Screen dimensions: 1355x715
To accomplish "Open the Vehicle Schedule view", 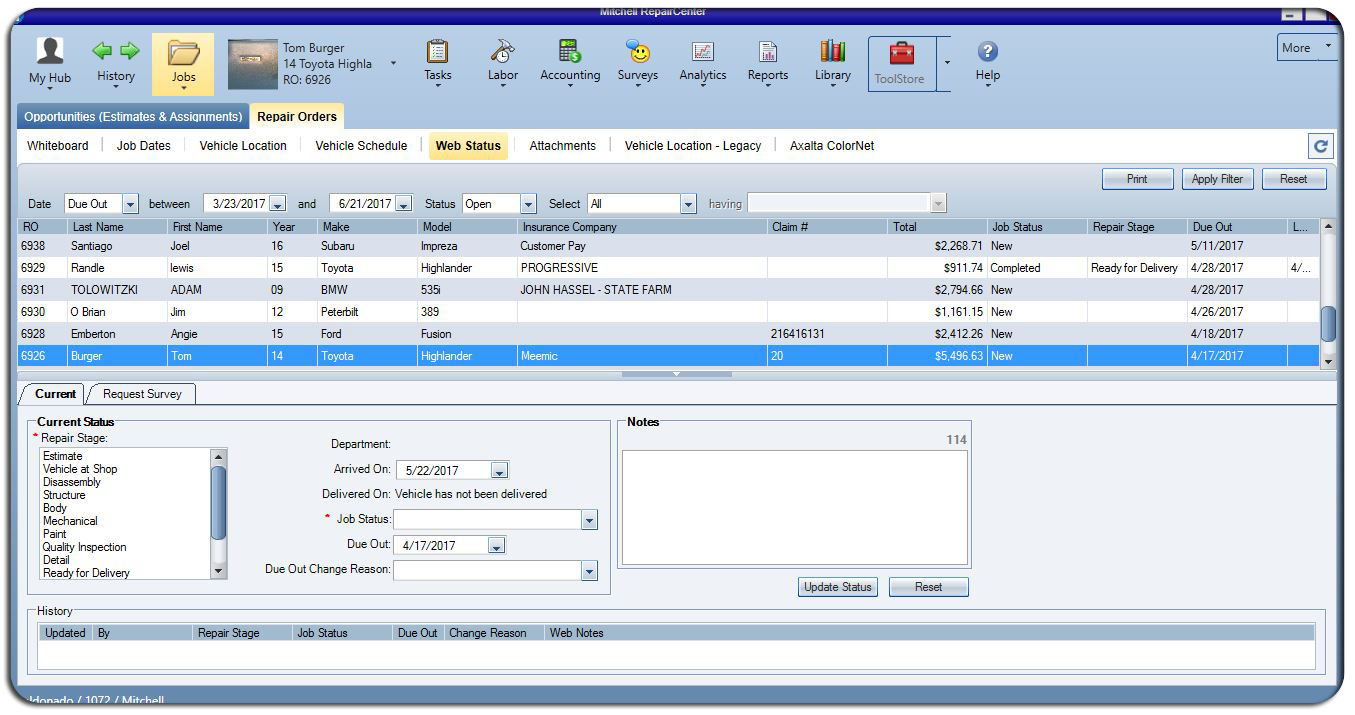I will [361, 146].
